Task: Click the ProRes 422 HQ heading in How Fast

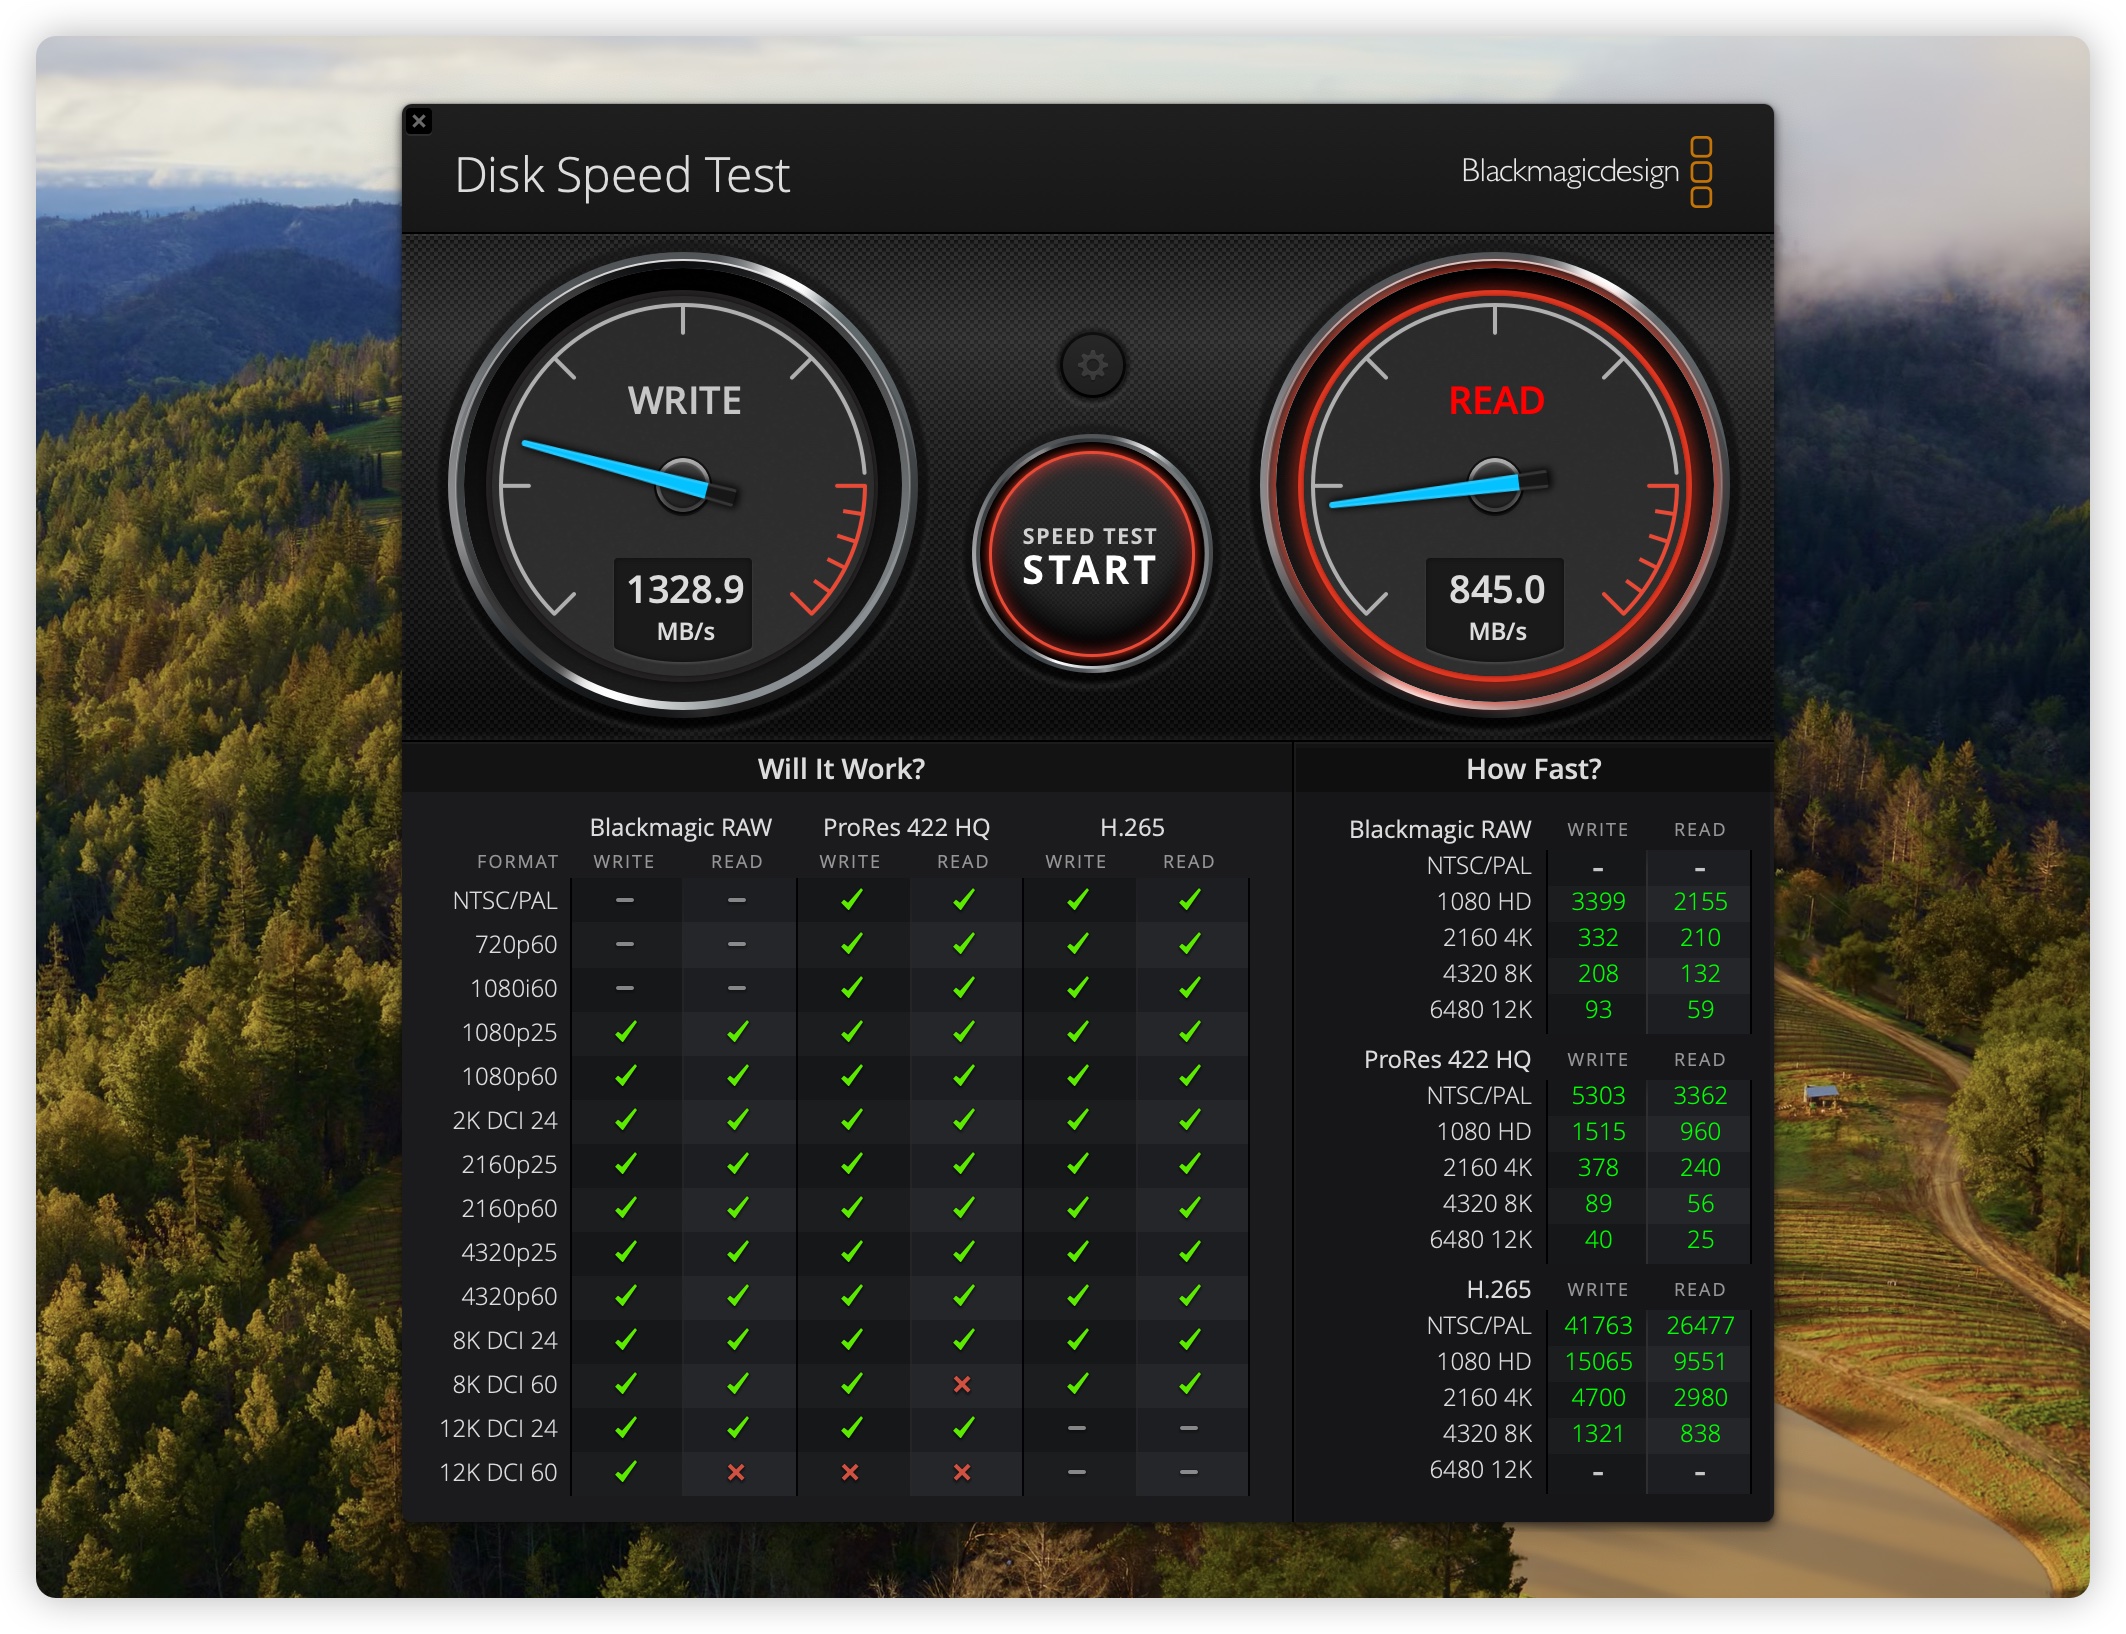Action: 1447,1059
